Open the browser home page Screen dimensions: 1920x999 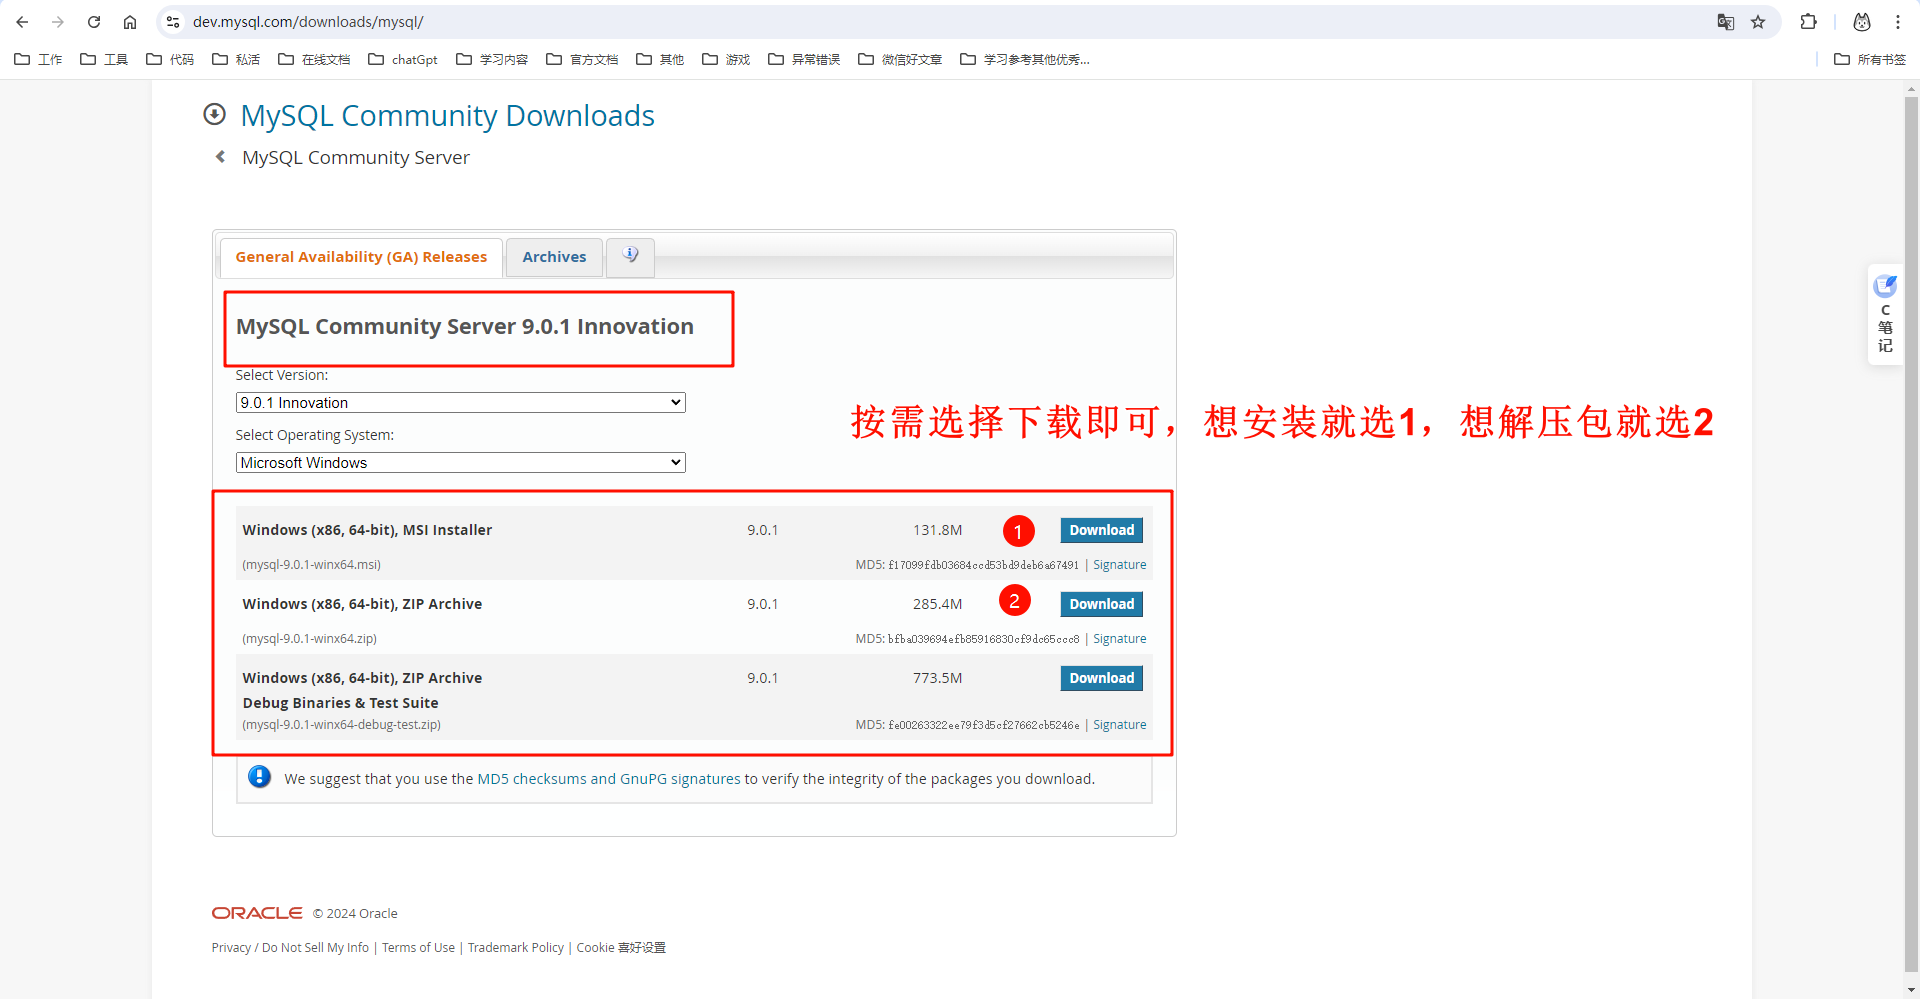tap(130, 21)
